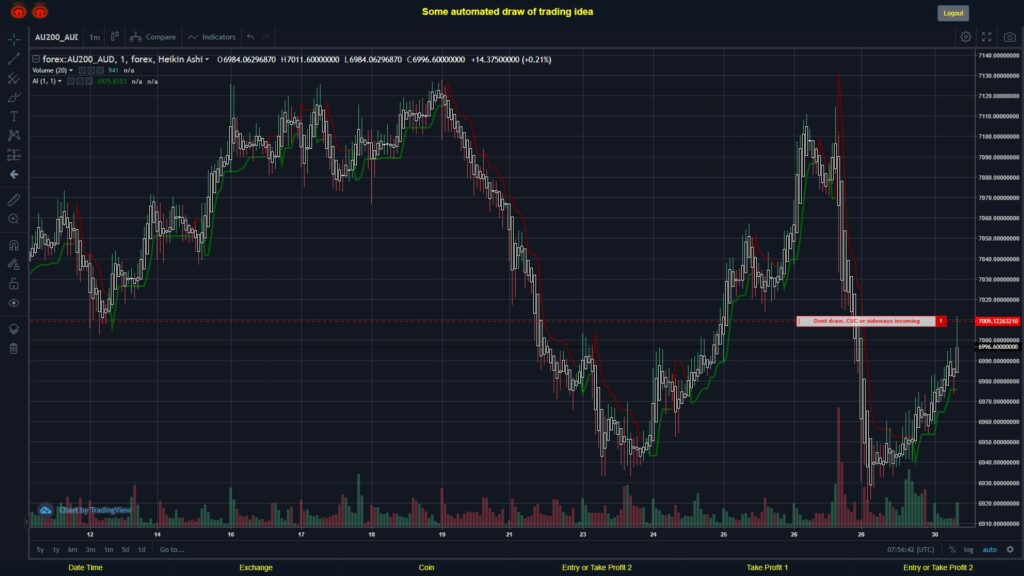1024x576 pixels.
Task: Set range to 6m
Action: [x=72, y=550]
